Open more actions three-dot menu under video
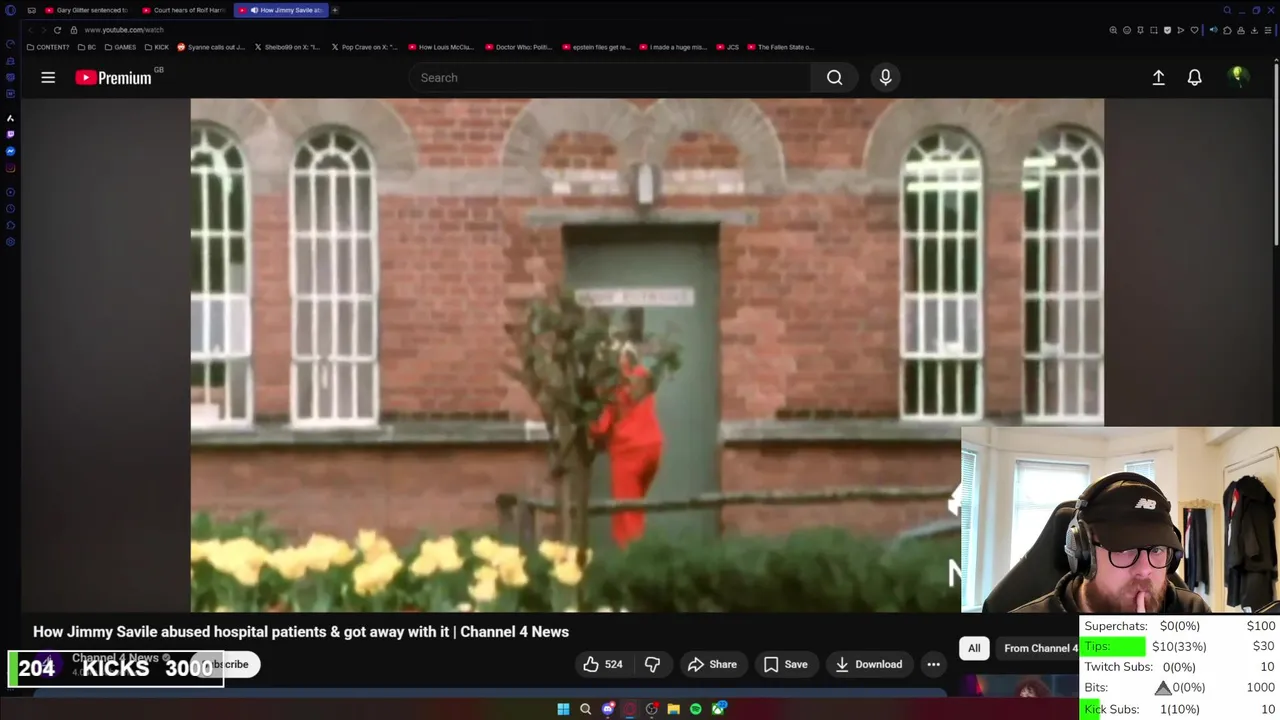Image resolution: width=1280 pixels, height=720 pixels. coord(933,664)
